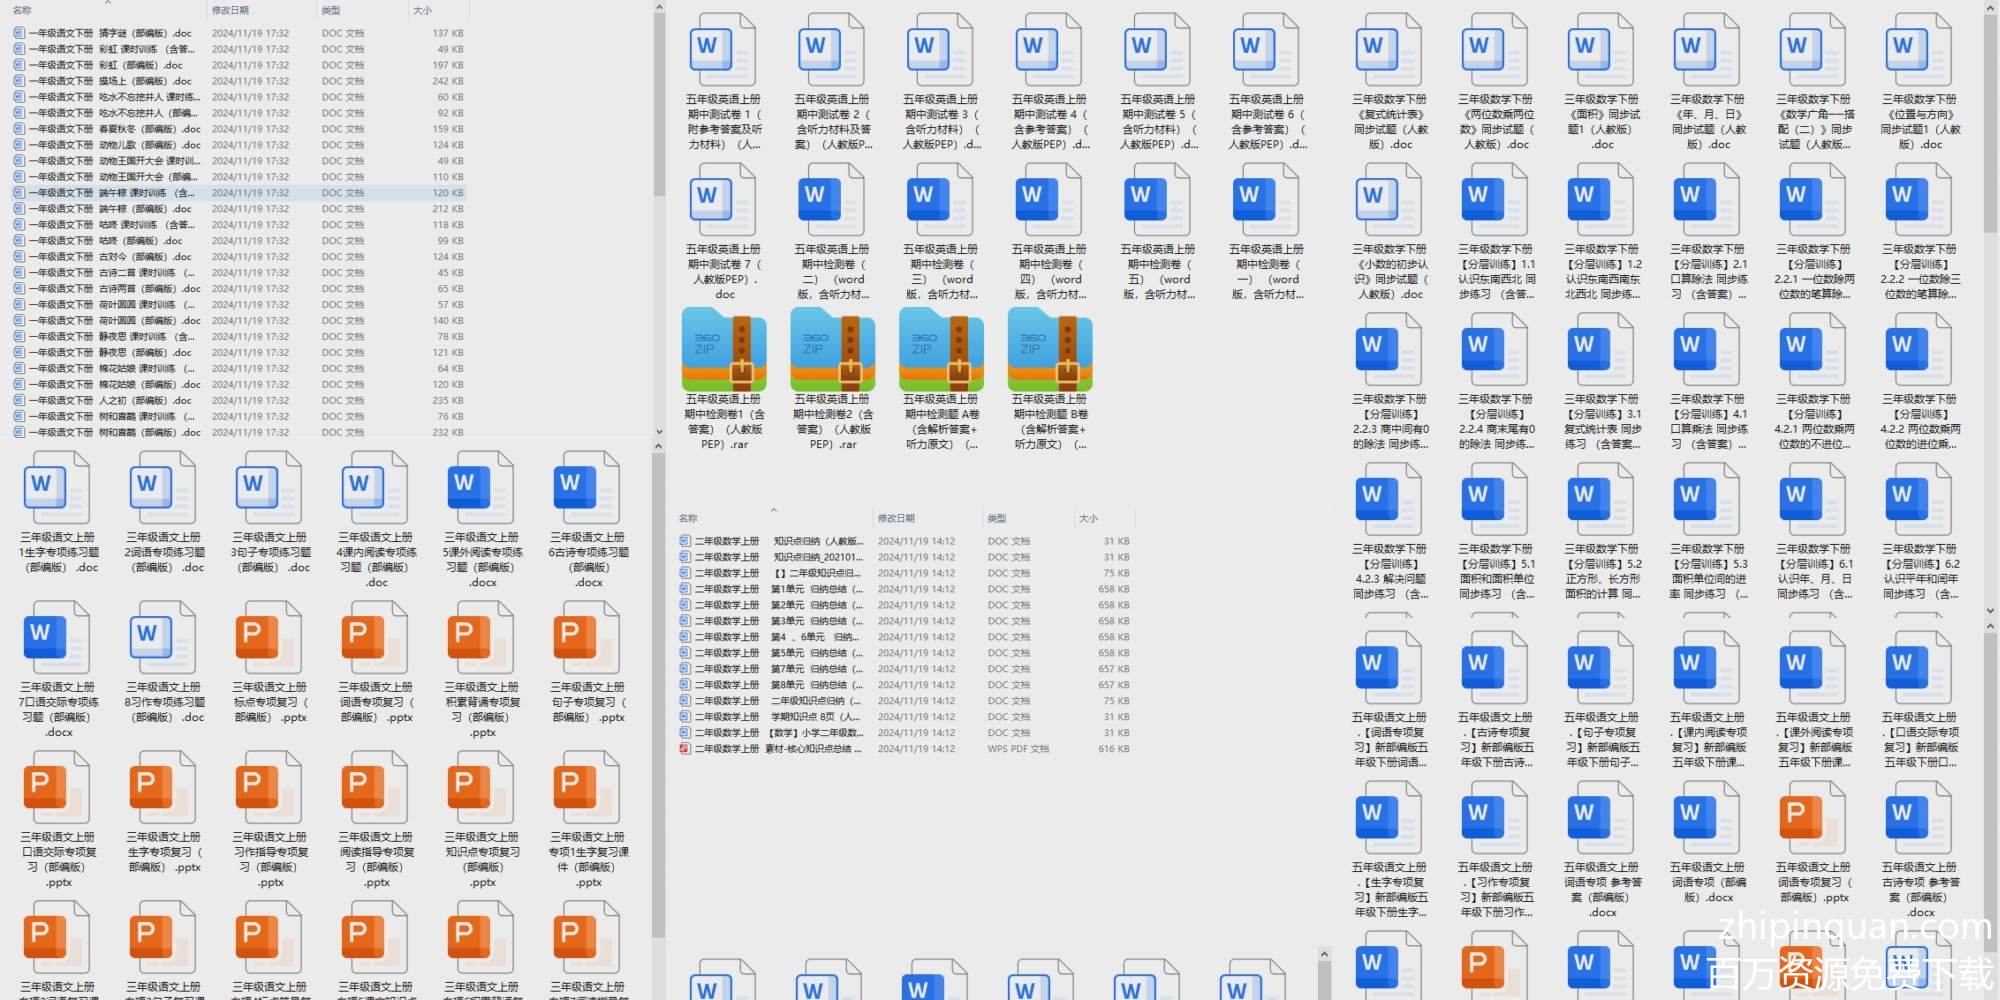Open the 期中检测卷1 .rar archive icon
Viewport: 2000px width, 1000px height.
(722, 350)
